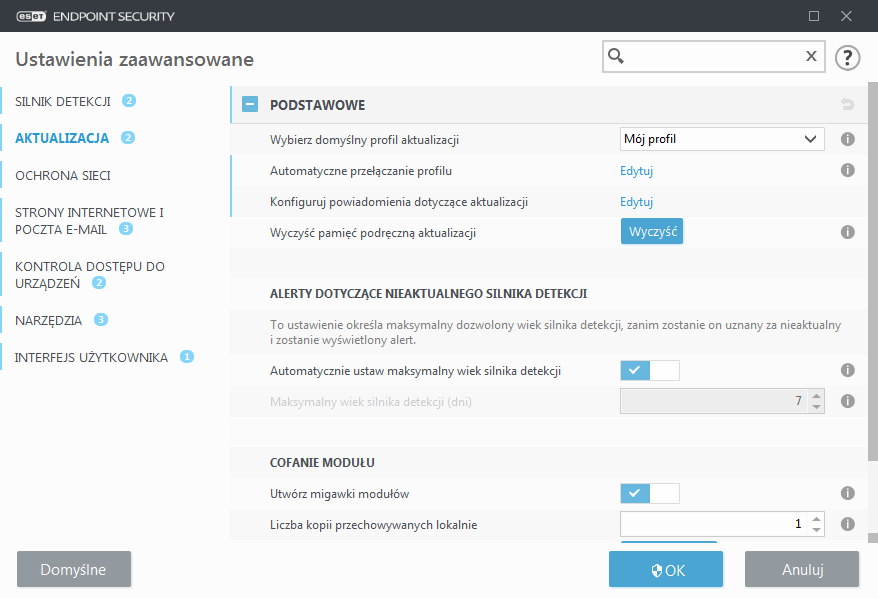Open the Mój profil dropdown
Image resolution: width=878 pixels, height=598 pixels.
click(722, 139)
